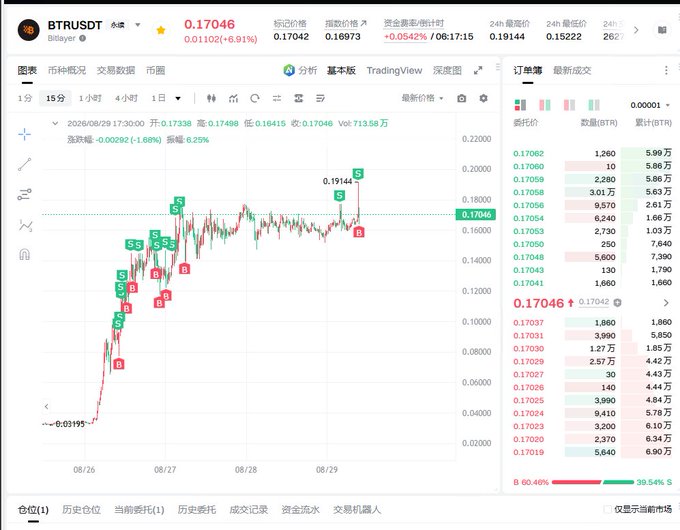
Task: Change candlestick chart style icon
Action: click(x=211, y=98)
